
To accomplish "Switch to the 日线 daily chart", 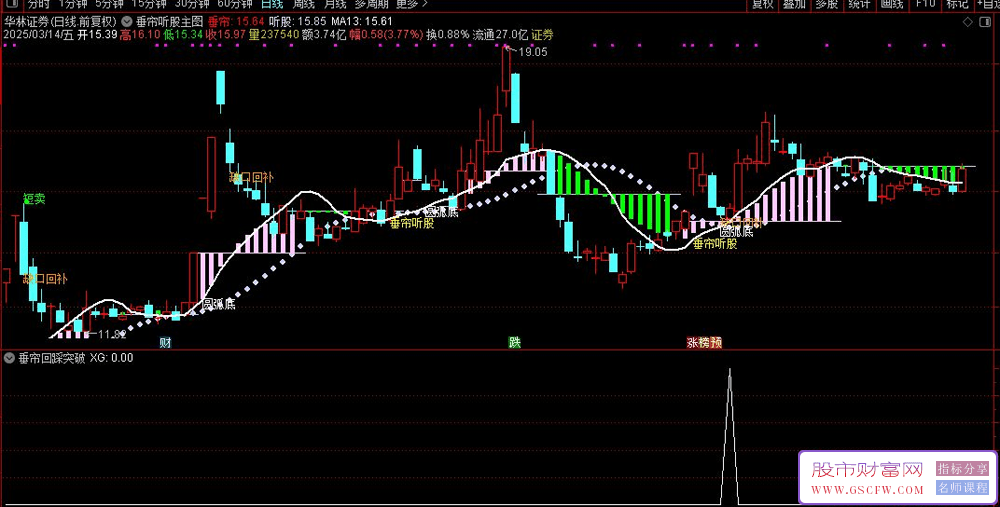I will pos(272,4).
